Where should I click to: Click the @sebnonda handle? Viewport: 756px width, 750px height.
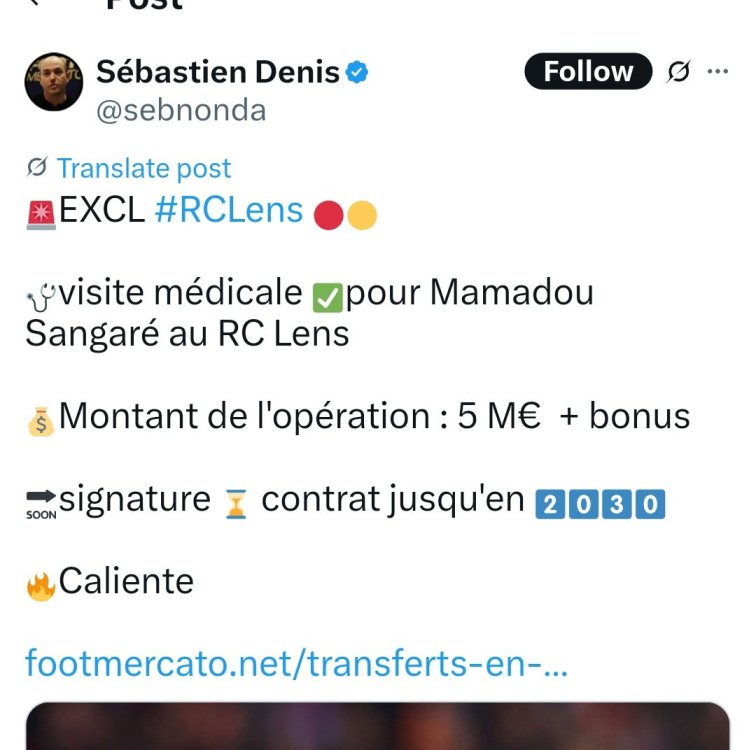181,110
